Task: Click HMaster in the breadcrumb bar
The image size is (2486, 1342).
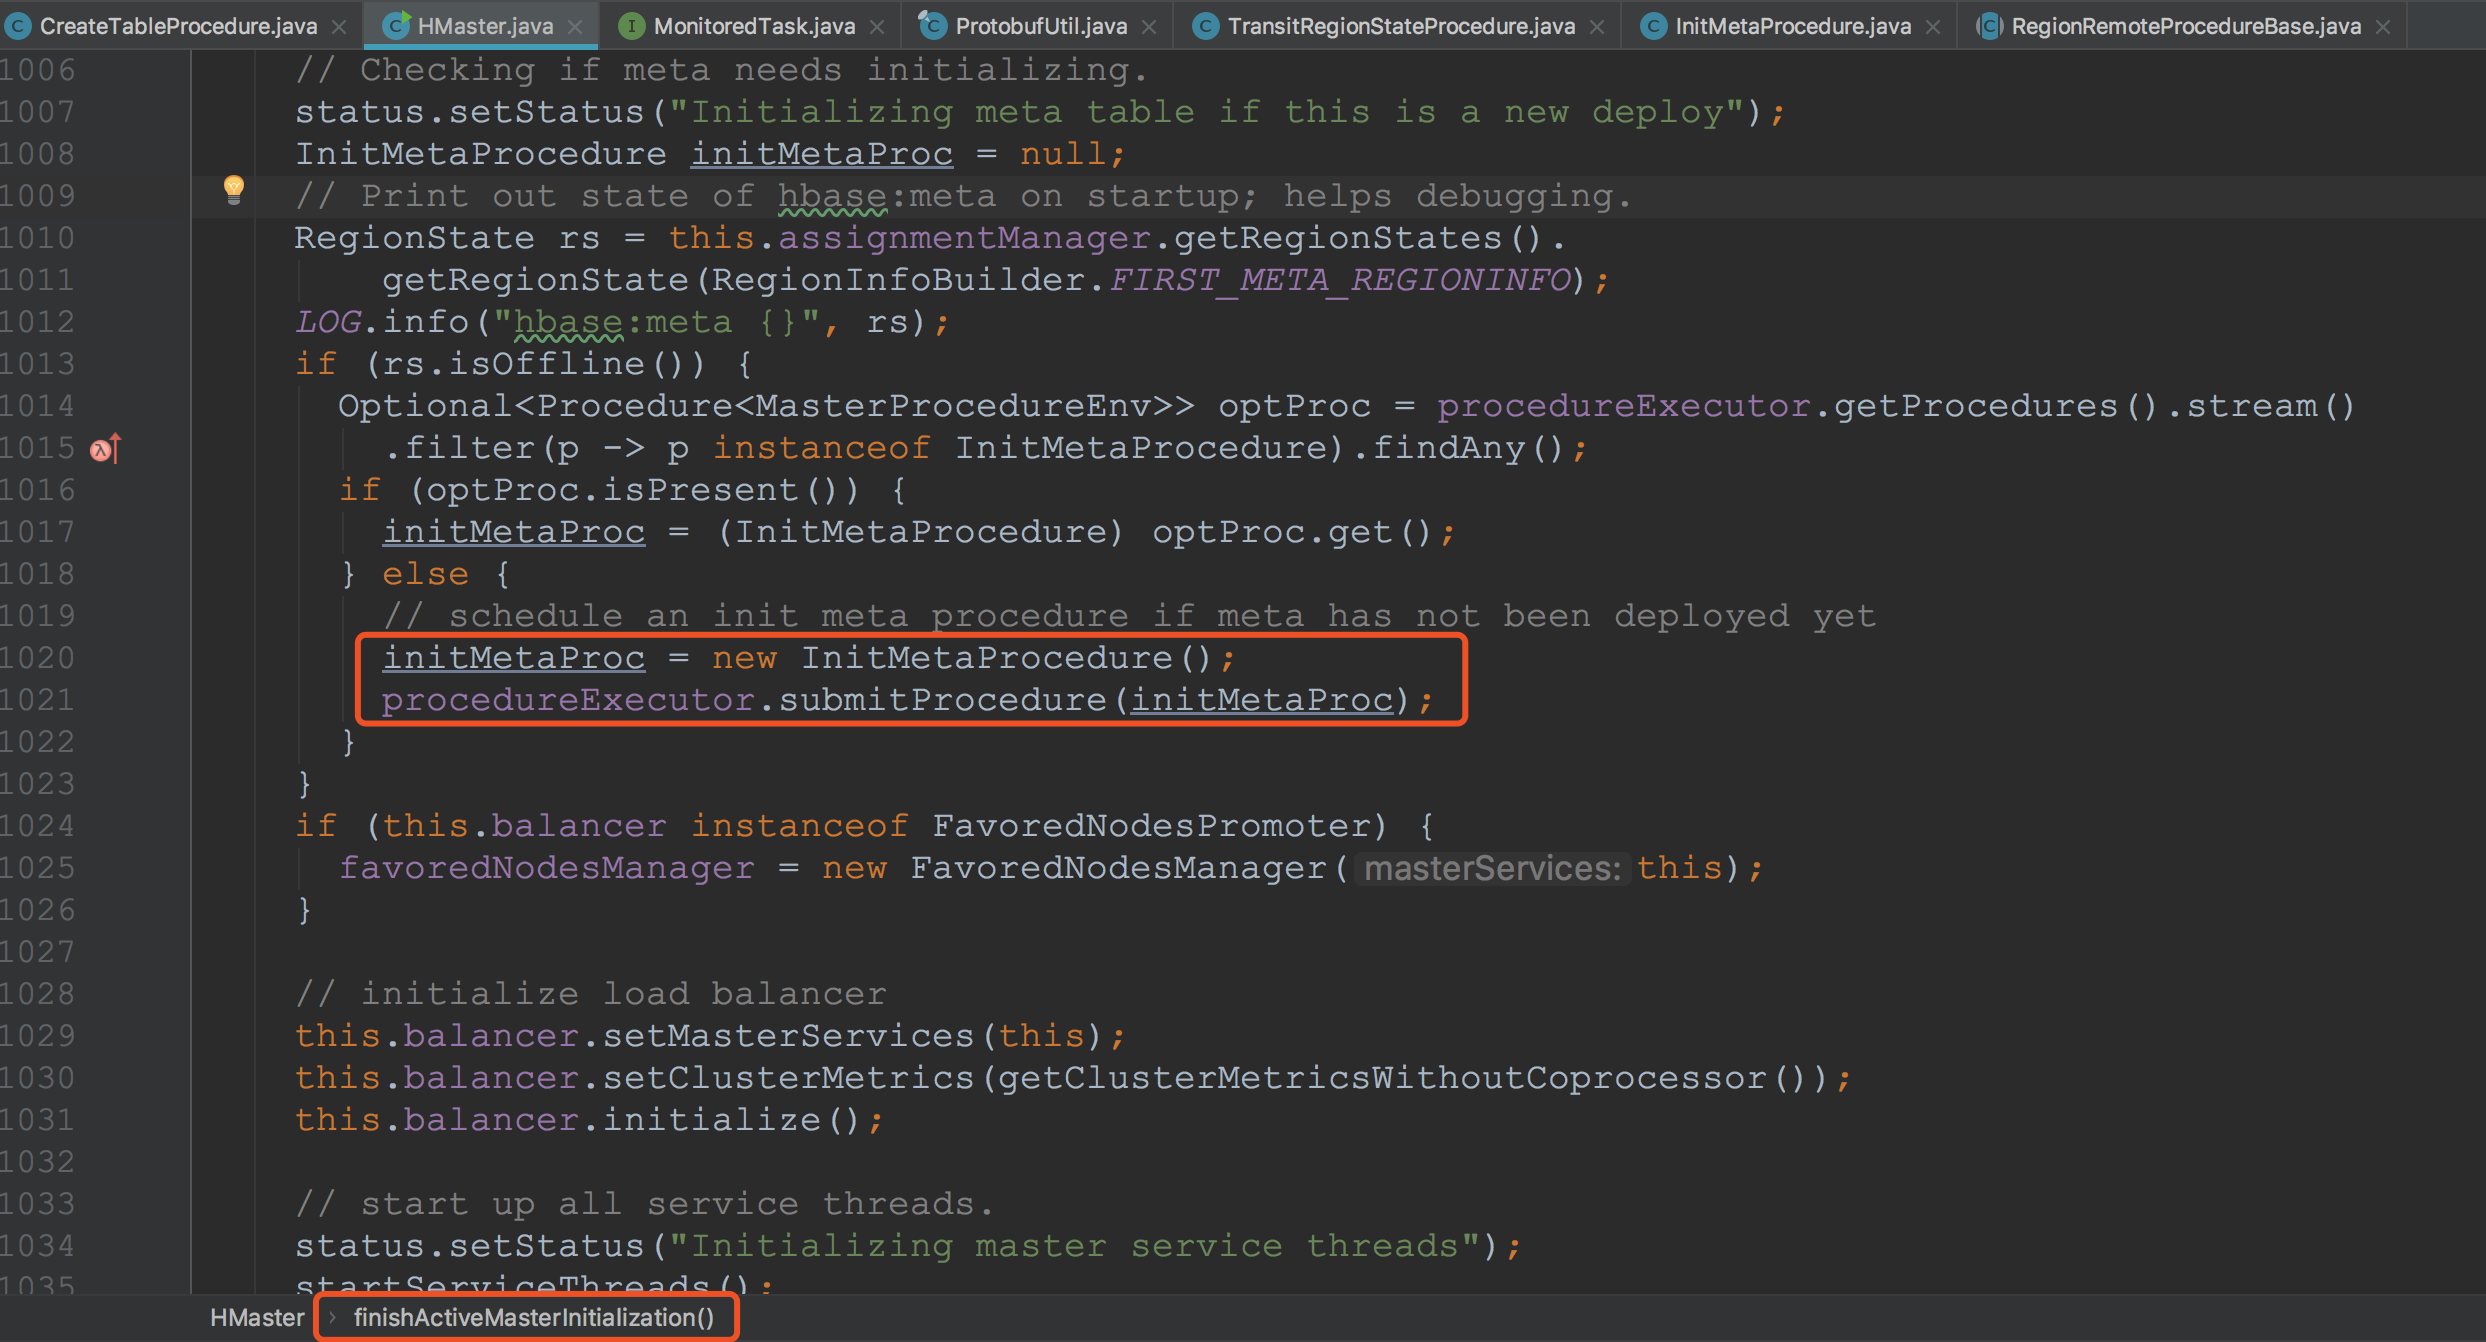Action: point(257,1318)
